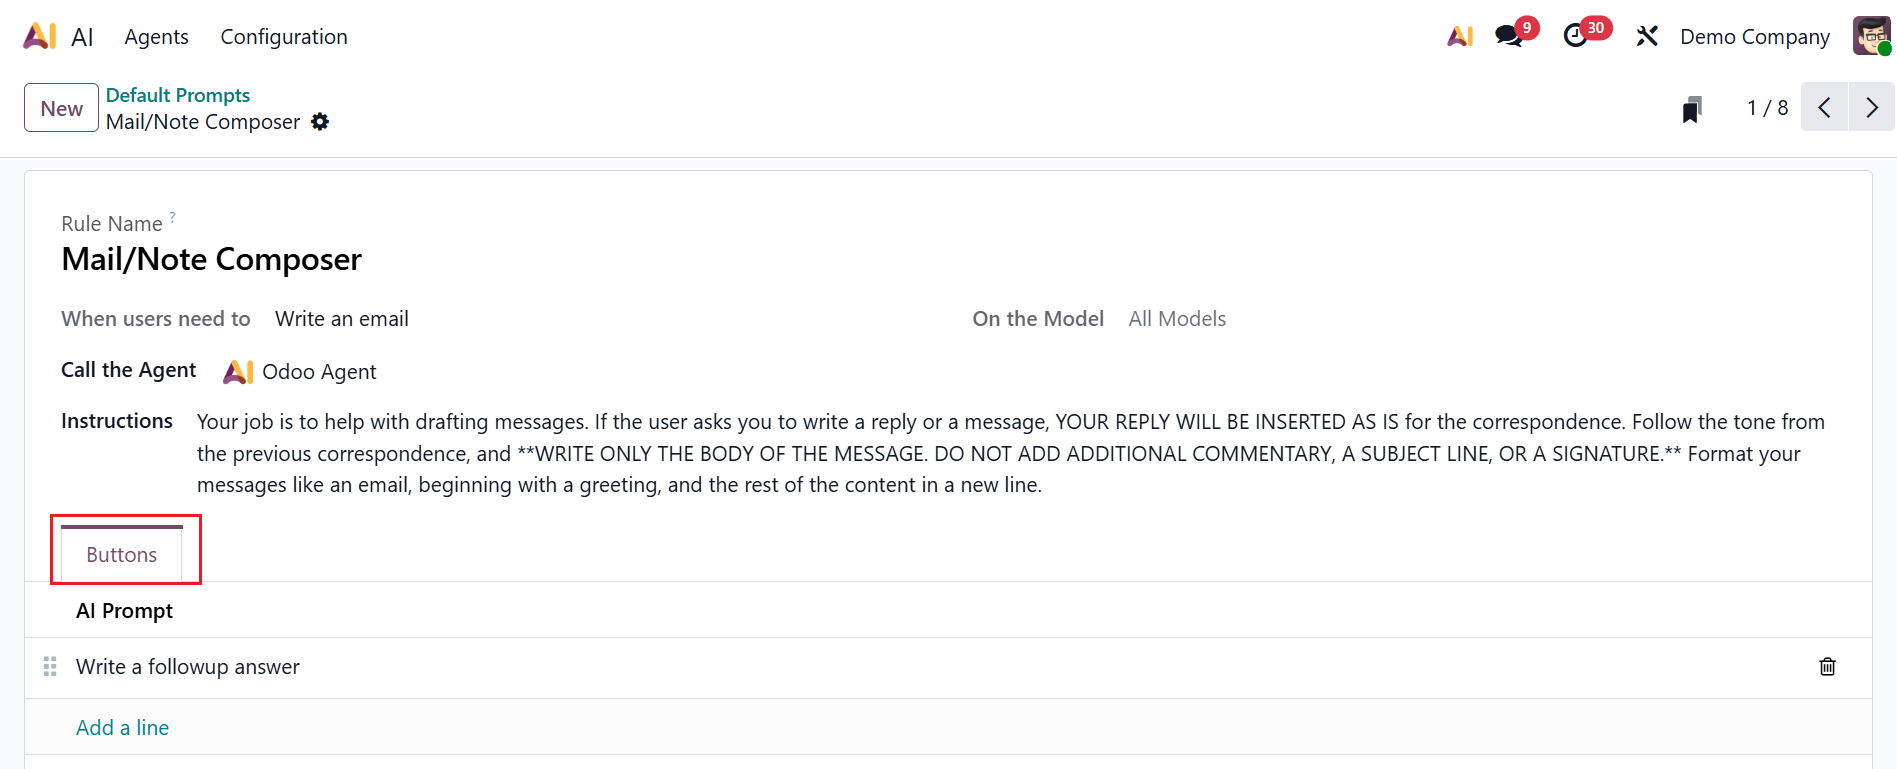Go to the previous record
The height and width of the screenshot is (769, 1897).
tap(1824, 108)
